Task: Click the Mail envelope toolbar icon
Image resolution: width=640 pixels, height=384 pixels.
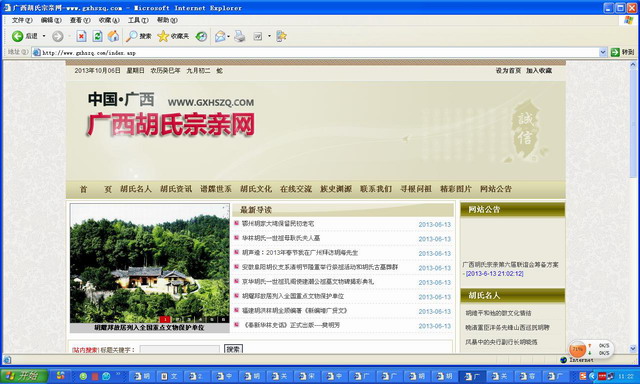Action: coord(220,36)
